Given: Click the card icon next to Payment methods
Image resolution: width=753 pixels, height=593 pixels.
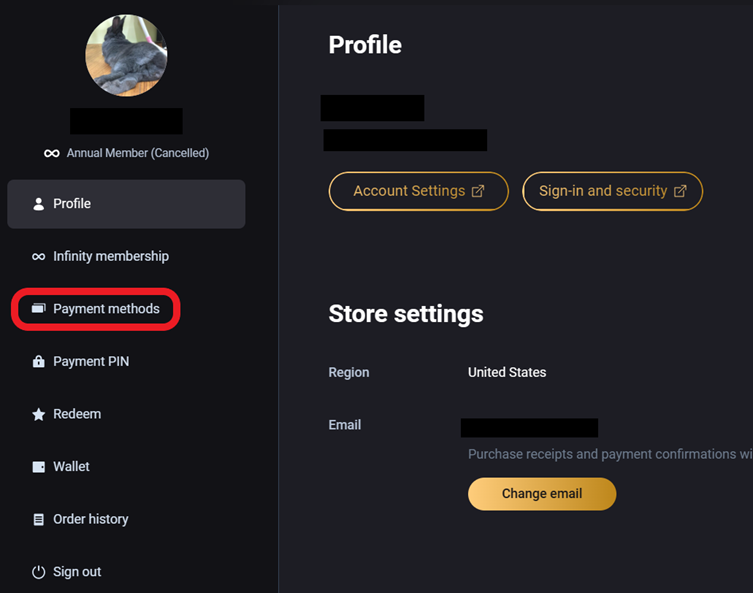Looking at the screenshot, I should 38,308.
